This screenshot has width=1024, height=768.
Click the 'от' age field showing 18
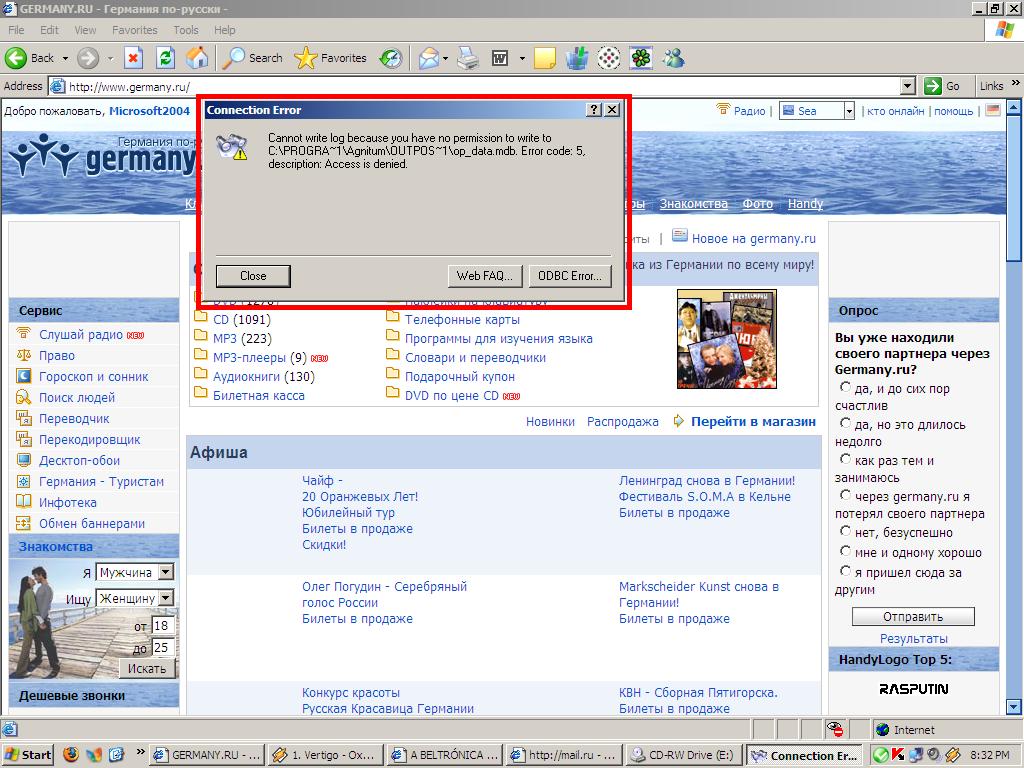(x=161, y=625)
